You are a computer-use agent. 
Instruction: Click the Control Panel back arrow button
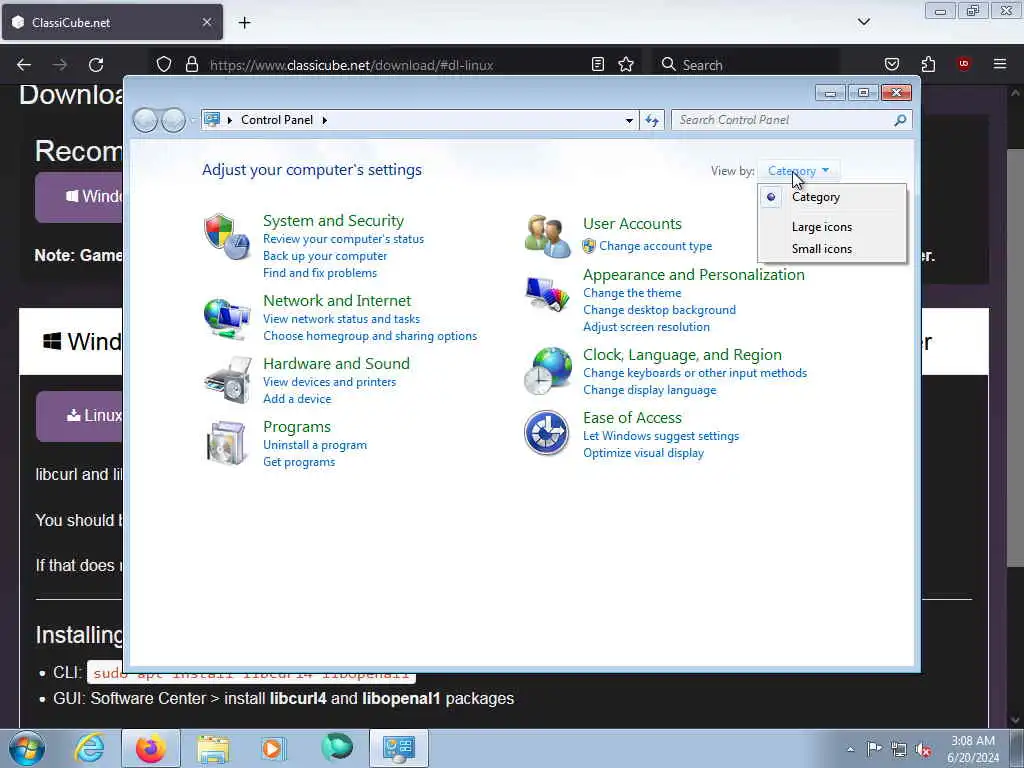pos(146,120)
